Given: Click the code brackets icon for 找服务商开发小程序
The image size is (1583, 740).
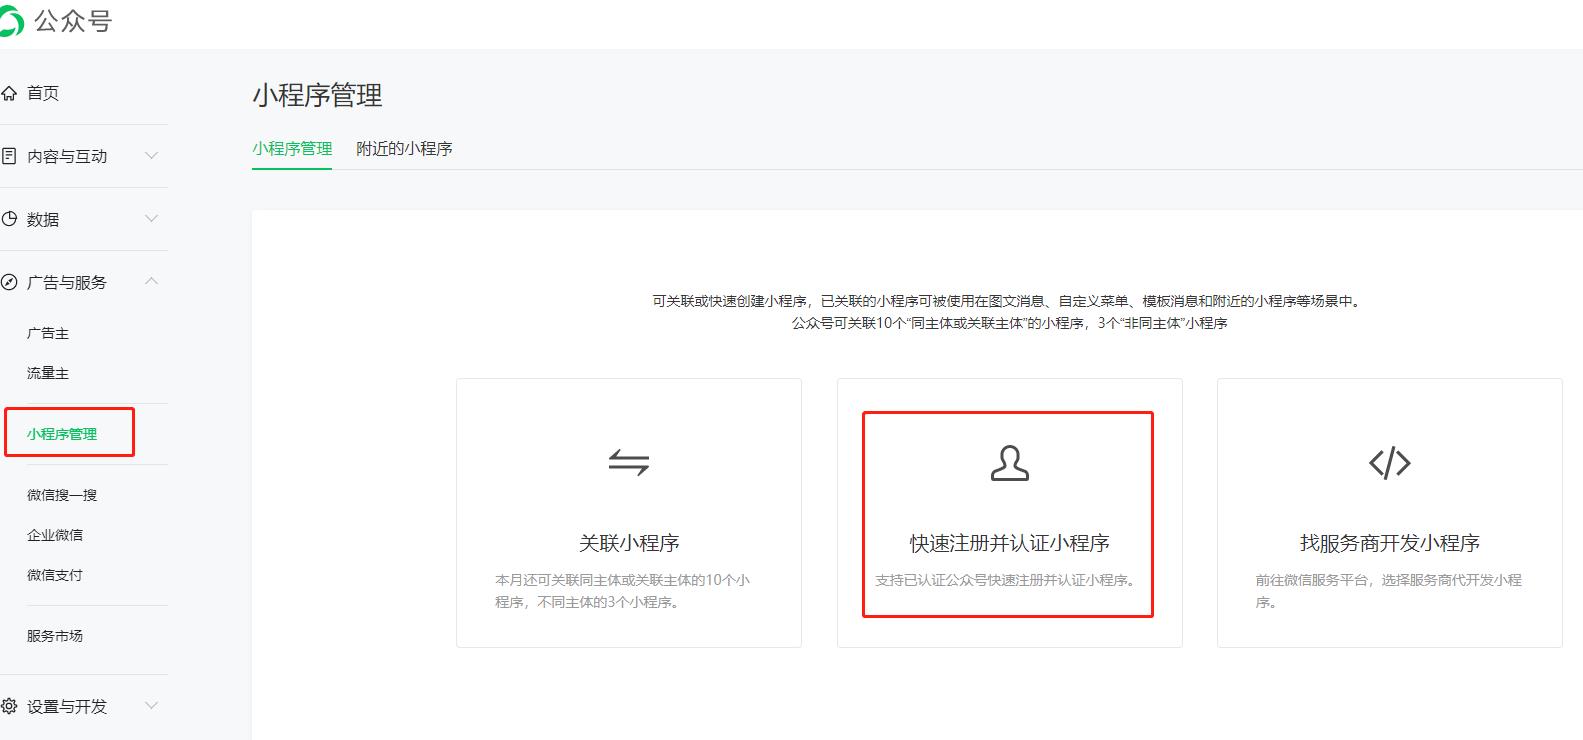Looking at the screenshot, I should (1389, 463).
